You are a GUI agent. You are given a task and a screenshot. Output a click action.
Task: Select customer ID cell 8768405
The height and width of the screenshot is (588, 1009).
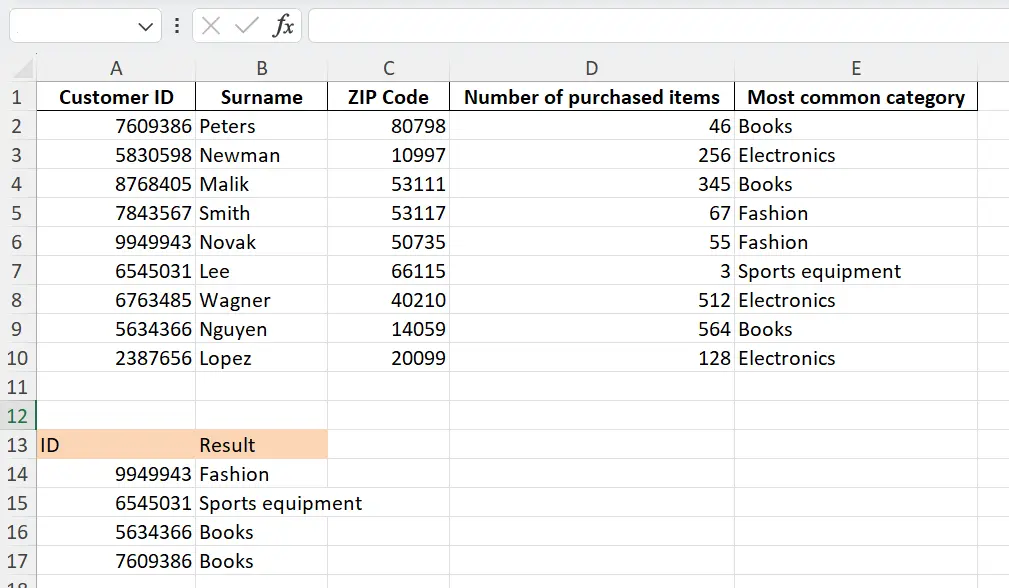click(116, 183)
